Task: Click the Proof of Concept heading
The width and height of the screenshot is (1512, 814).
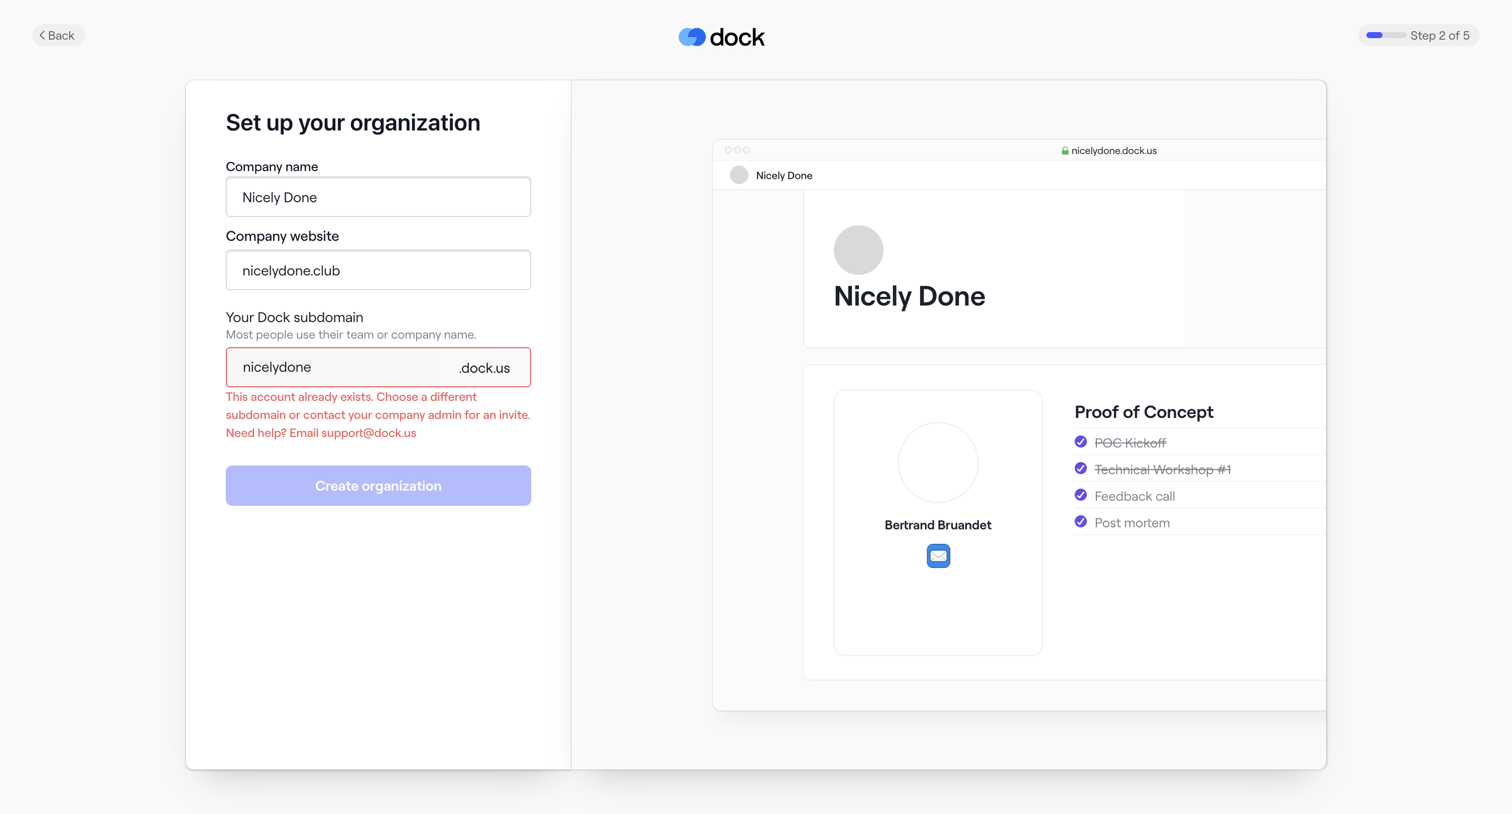Action: [1144, 412]
